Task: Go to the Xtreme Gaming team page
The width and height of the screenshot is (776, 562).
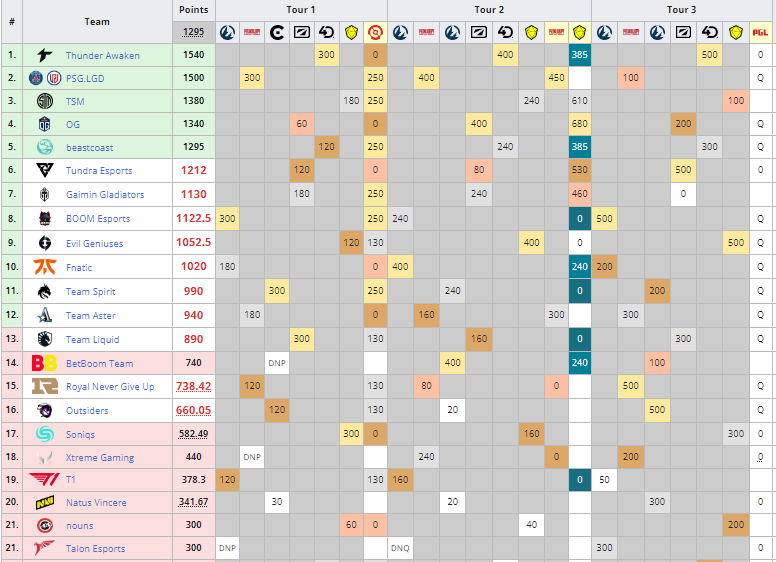Action: coord(100,458)
